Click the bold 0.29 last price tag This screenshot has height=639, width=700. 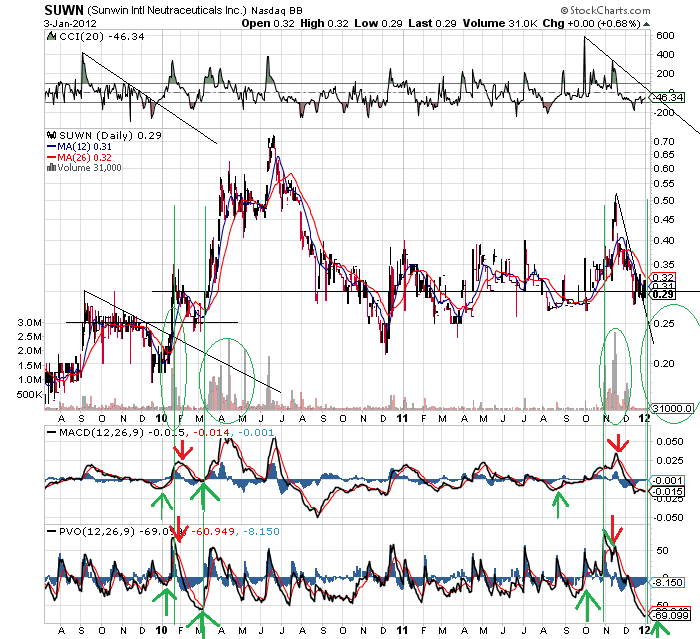[663, 295]
